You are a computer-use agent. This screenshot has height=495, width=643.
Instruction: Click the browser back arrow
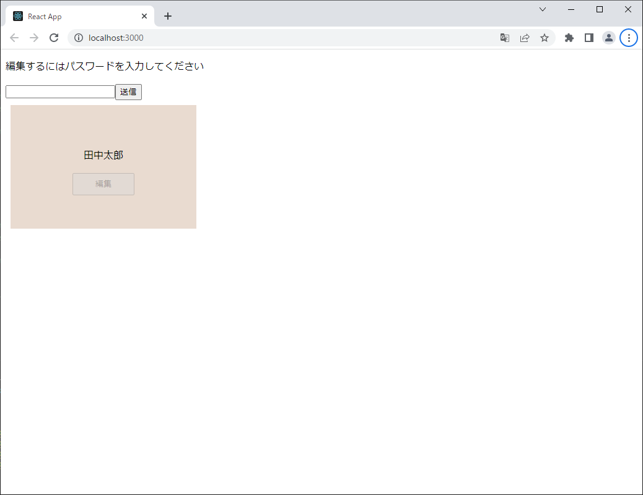14,38
